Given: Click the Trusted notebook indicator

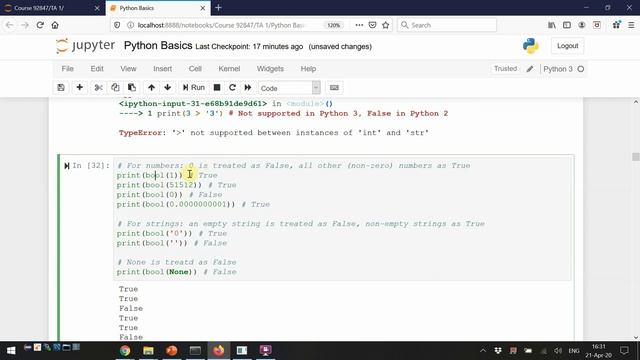Looking at the screenshot, I should [505, 69].
